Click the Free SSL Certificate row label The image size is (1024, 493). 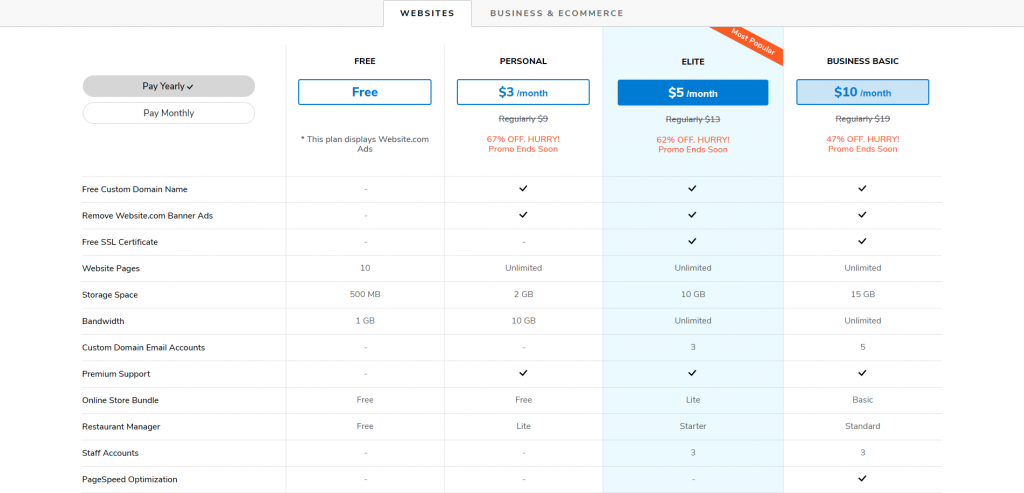[120, 242]
